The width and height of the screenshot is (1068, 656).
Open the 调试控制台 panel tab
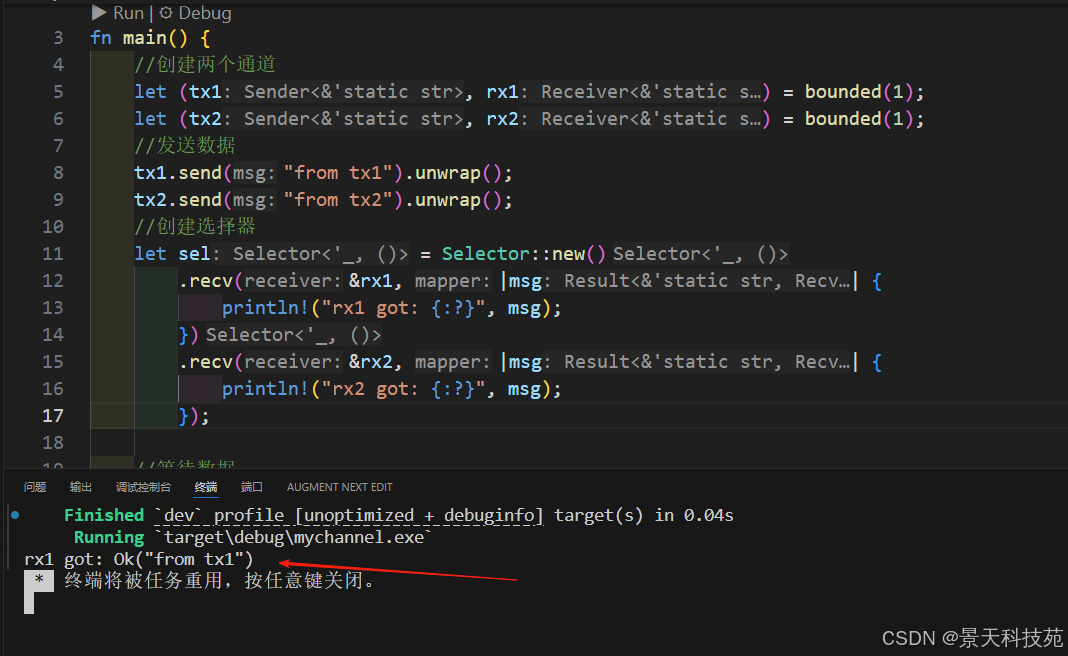click(x=143, y=487)
